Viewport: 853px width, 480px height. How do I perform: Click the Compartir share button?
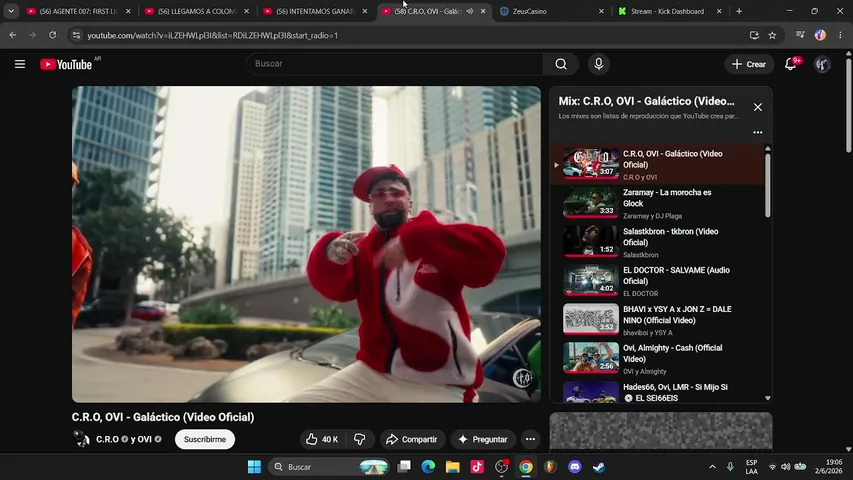[412, 439]
